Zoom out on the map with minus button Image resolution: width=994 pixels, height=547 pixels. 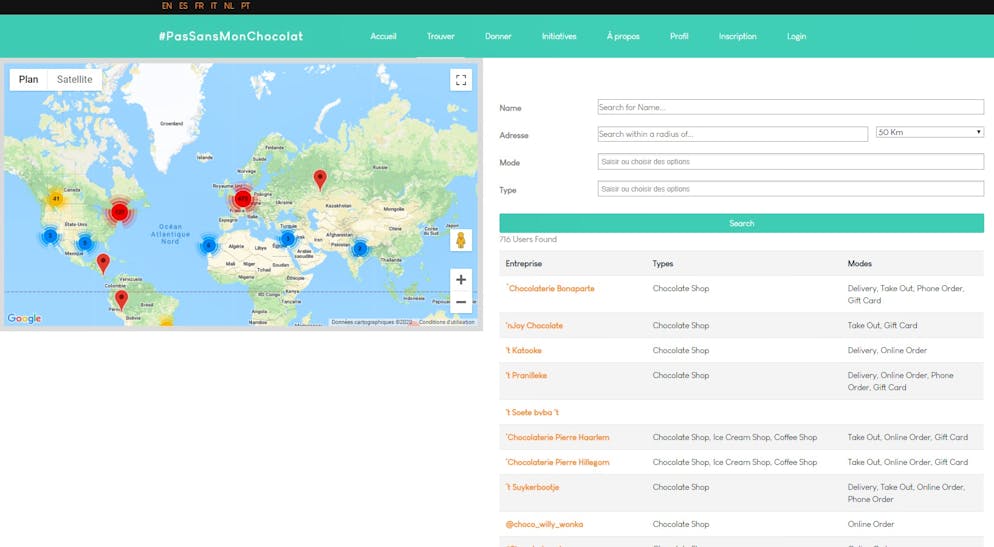[461, 302]
